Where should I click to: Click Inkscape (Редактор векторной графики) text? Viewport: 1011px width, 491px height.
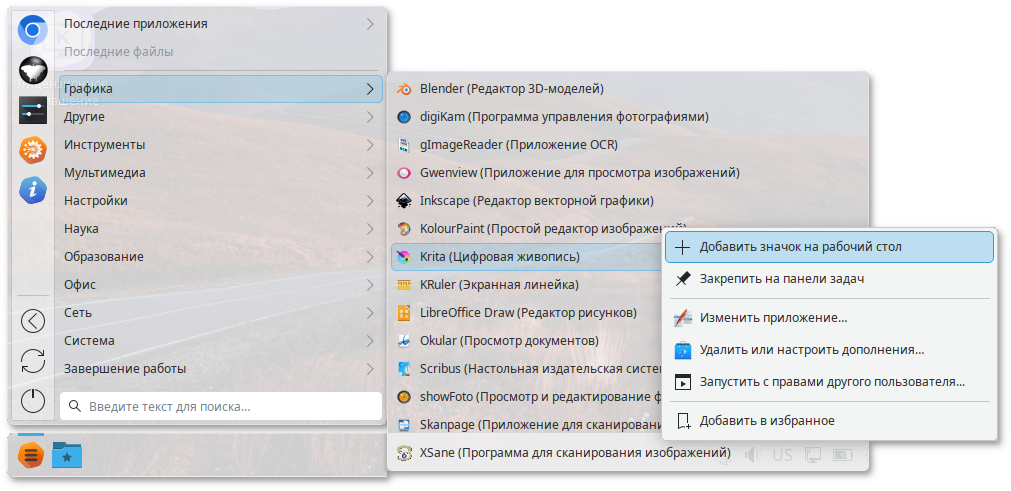[x=536, y=201]
